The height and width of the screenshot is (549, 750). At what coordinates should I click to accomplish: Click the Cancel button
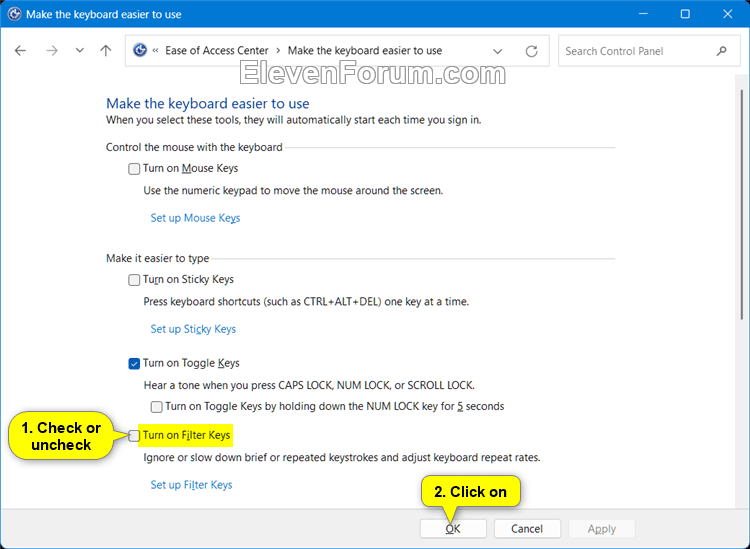[527, 528]
